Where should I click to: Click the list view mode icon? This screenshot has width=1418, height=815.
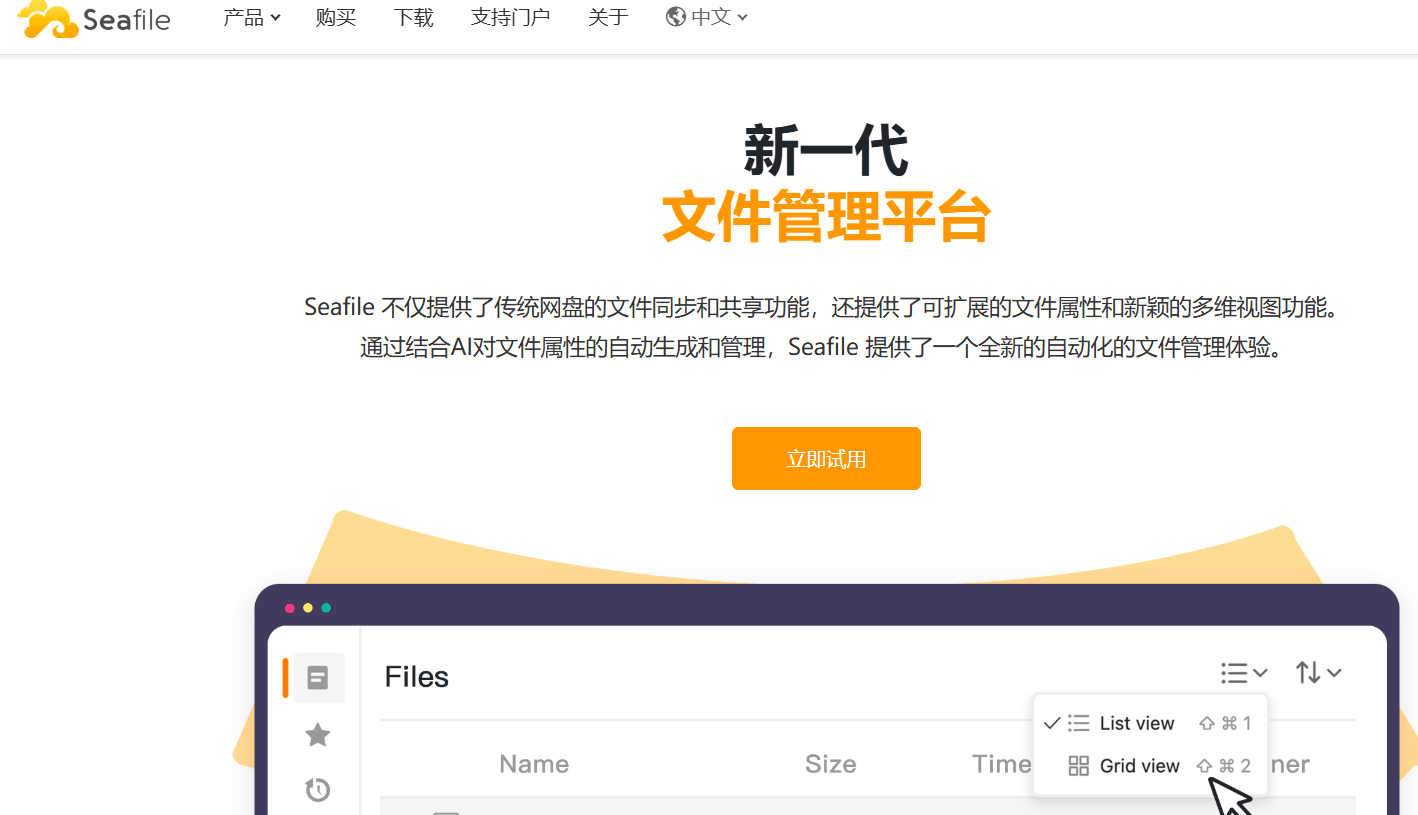(1234, 673)
